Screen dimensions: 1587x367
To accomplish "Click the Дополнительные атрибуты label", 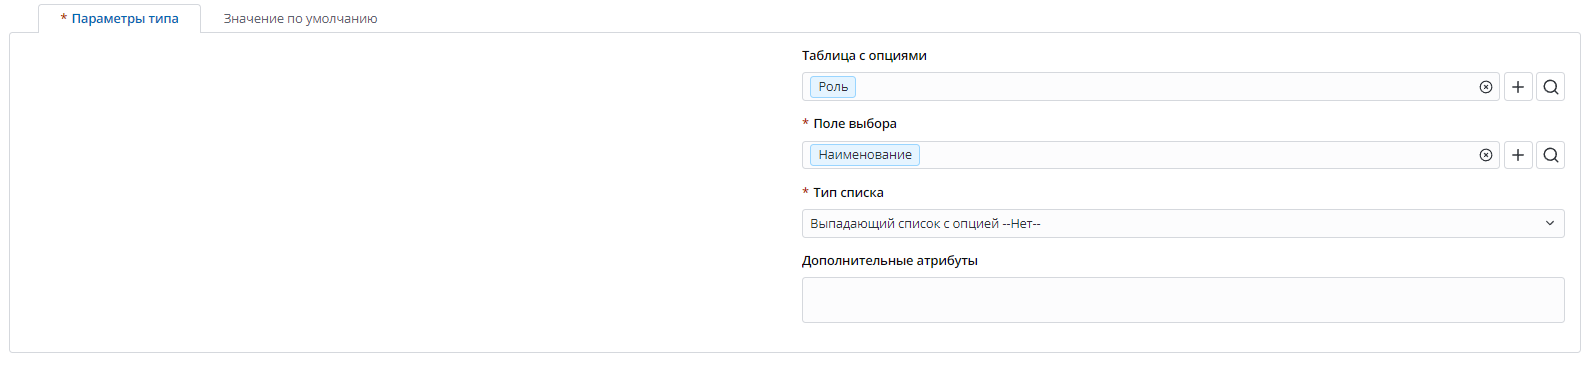I will coord(890,260).
